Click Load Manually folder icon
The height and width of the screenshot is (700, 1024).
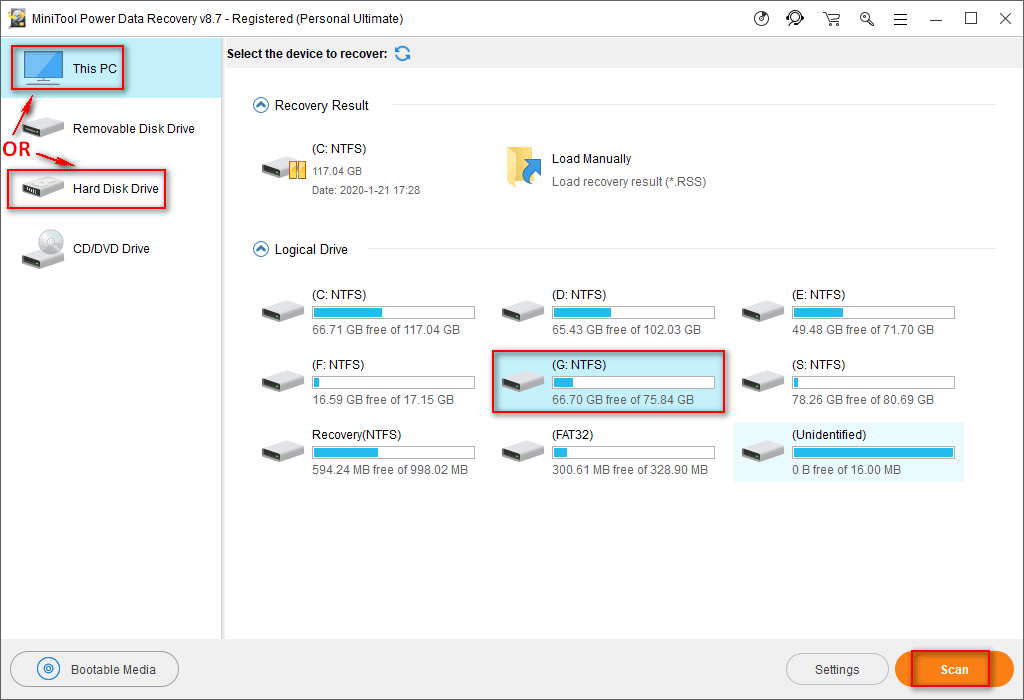(x=521, y=167)
